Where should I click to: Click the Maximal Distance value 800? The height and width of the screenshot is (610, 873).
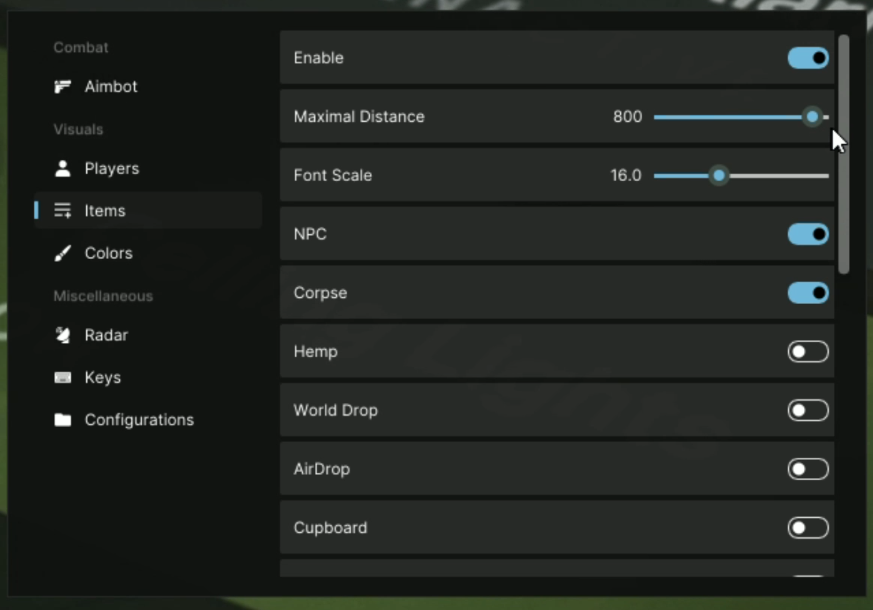pyautogui.click(x=627, y=117)
